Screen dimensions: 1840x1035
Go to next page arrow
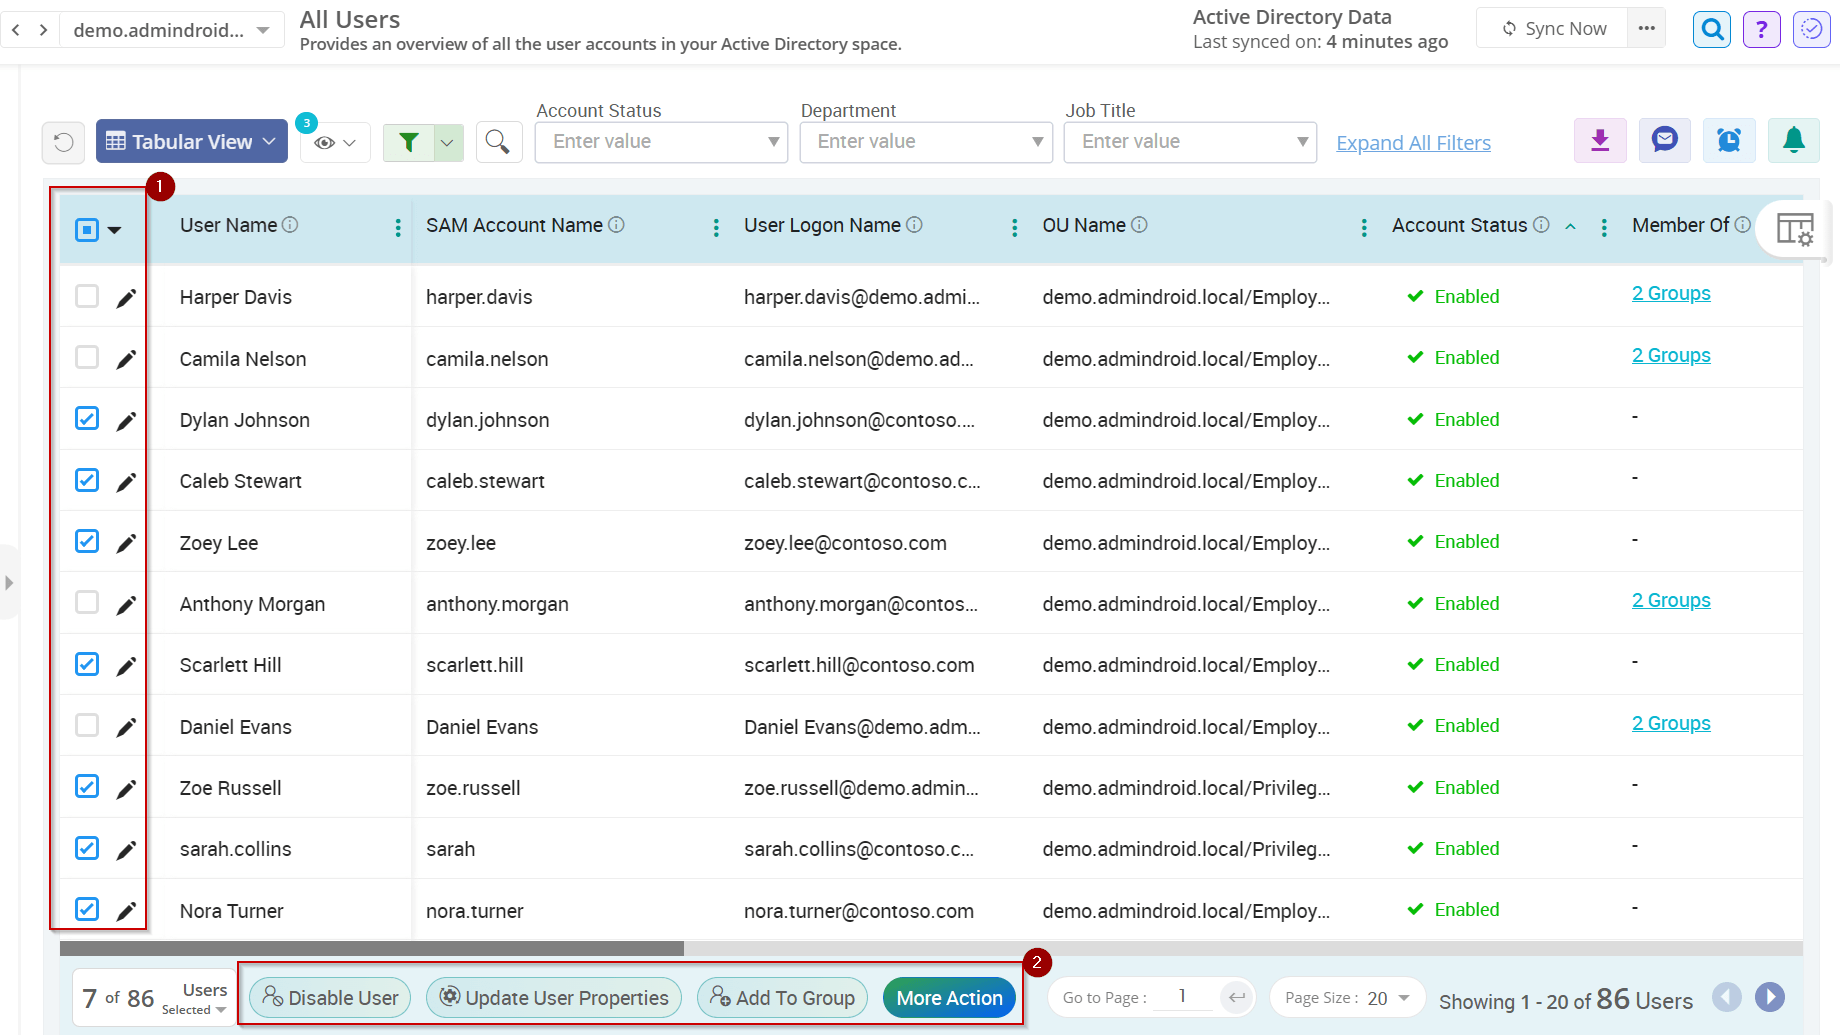1769,997
